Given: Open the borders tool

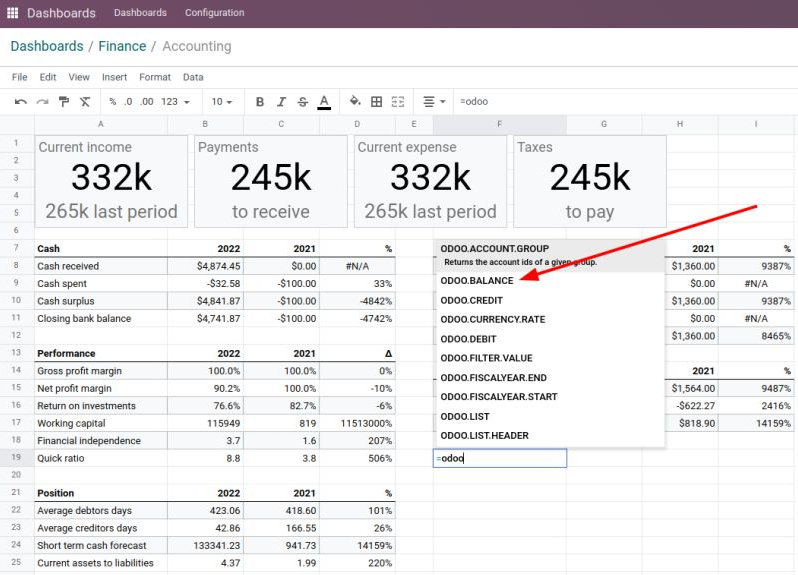Looking at the screenshot, I should click(x=376, y=102).
